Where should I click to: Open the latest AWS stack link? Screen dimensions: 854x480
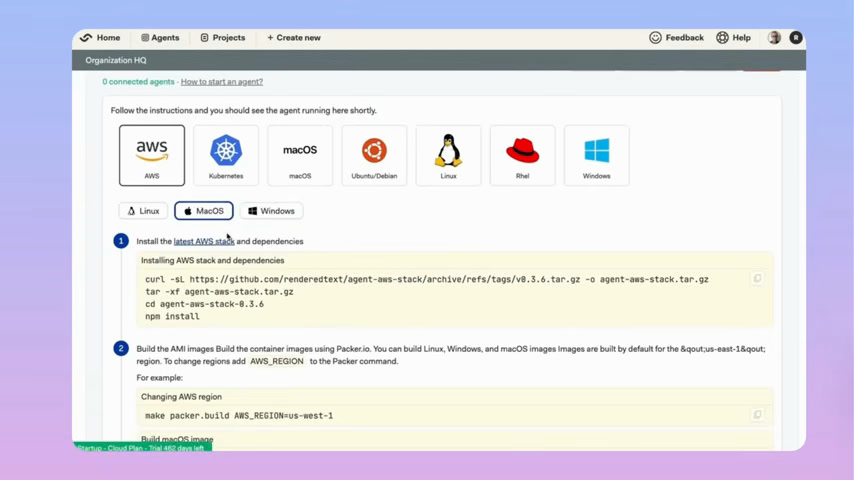[x=204, y=241]
